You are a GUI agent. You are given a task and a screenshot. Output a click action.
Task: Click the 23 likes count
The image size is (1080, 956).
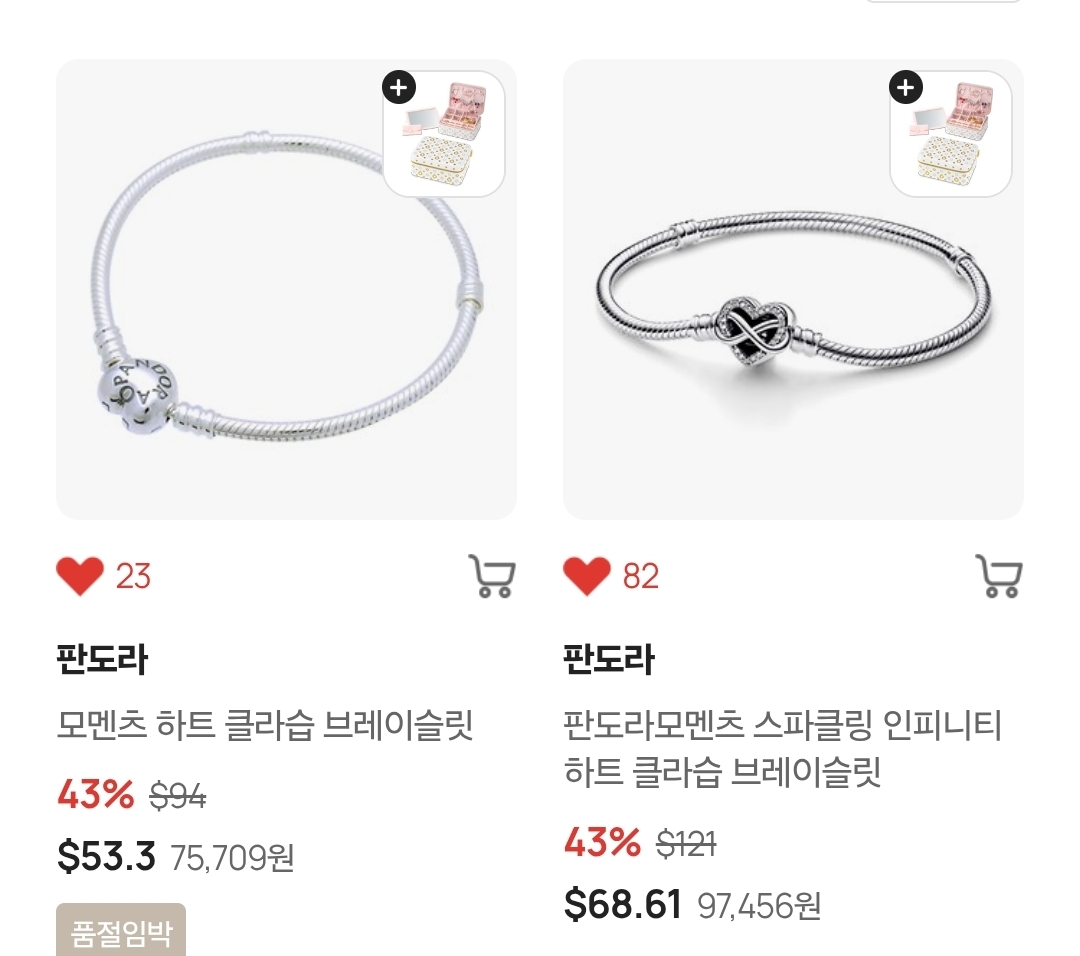click(x=133, y=576)
